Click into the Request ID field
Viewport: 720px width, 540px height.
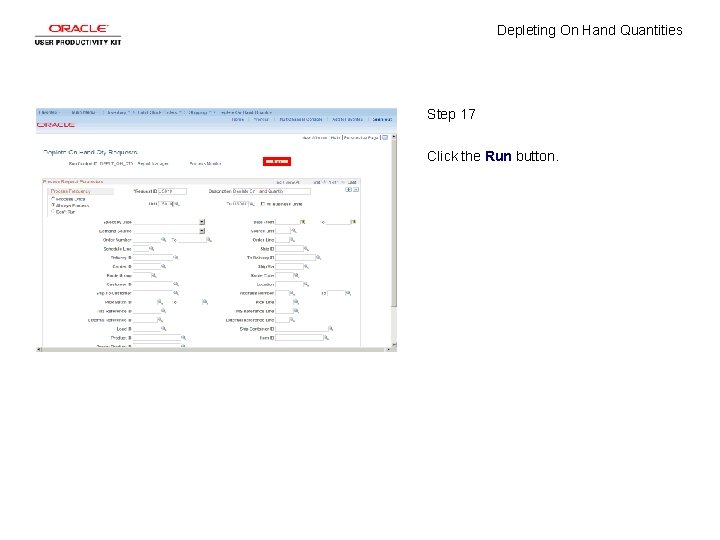(172, 191)
